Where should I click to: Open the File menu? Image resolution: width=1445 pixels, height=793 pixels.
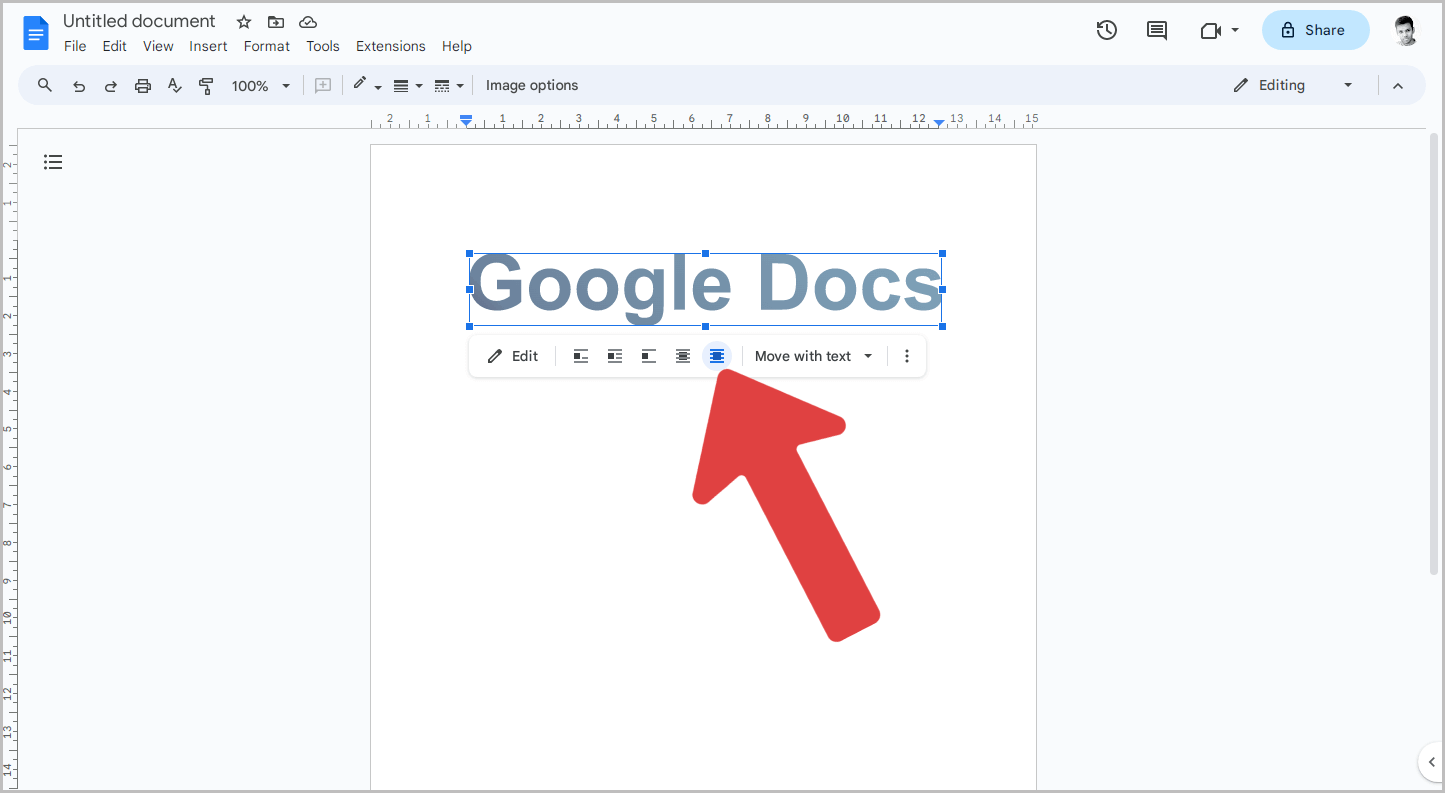click(x=75, y=46)
